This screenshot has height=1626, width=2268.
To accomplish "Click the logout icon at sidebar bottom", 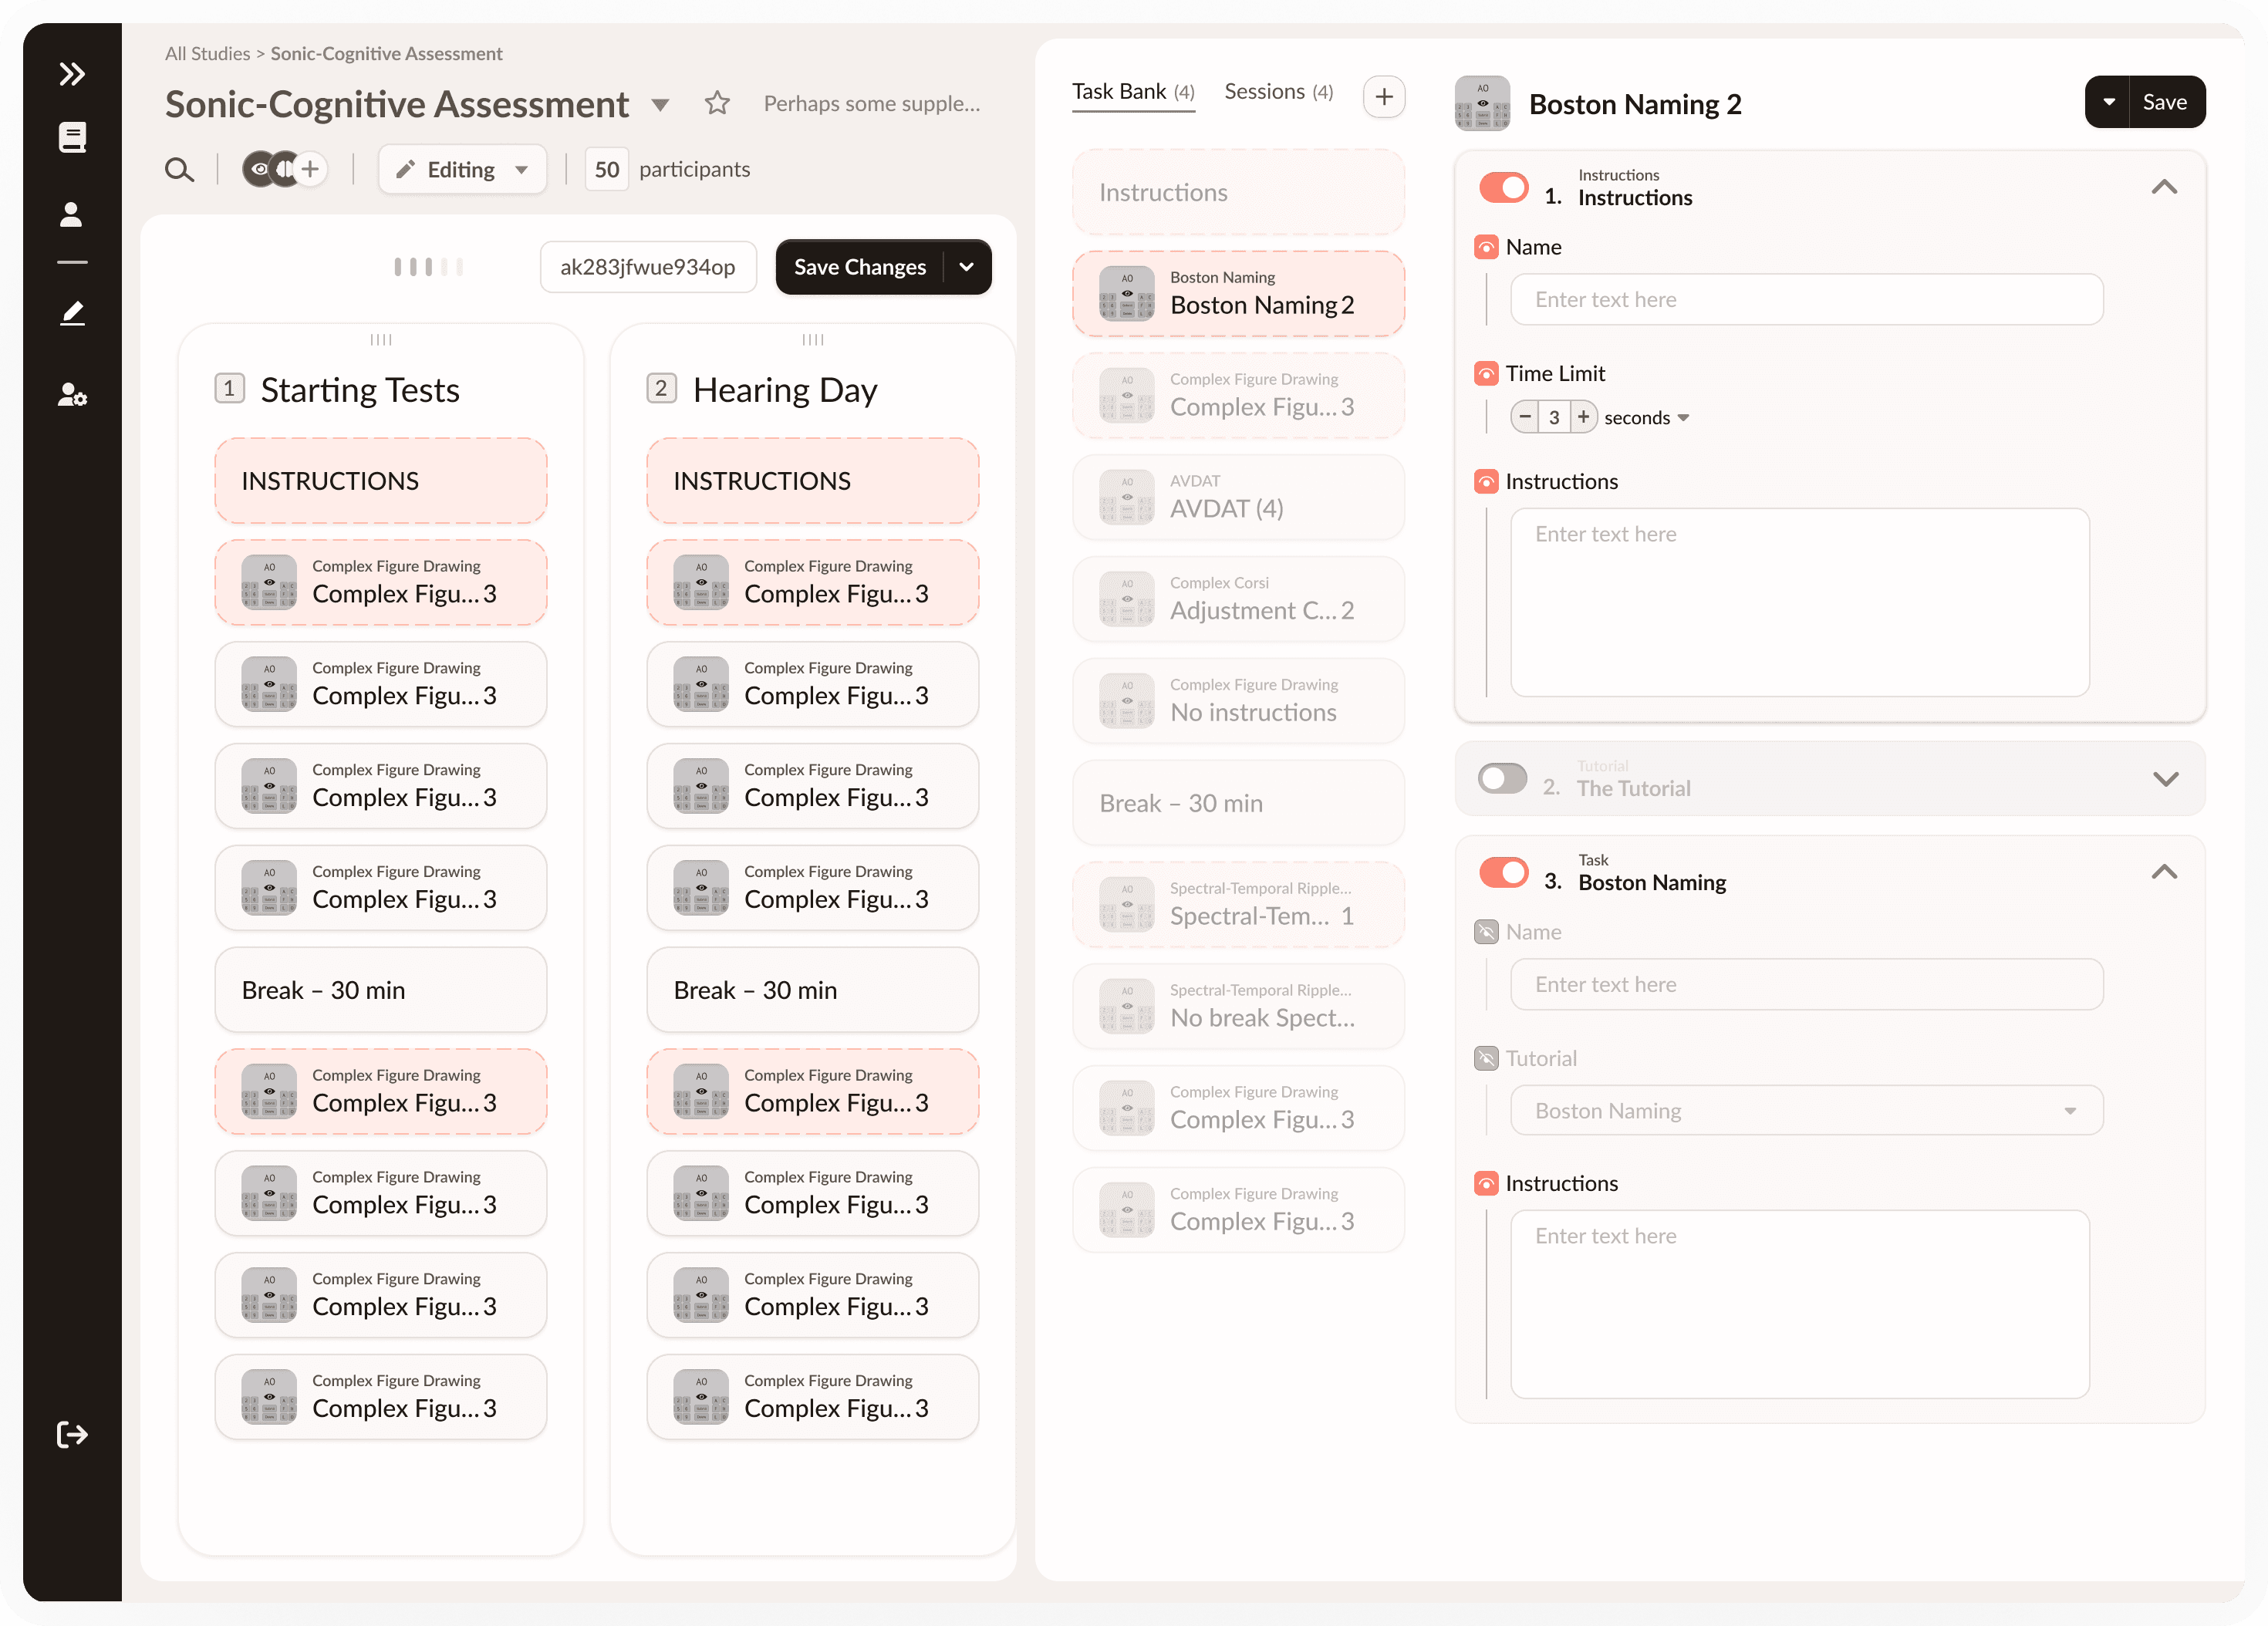I will [72, 1434].
